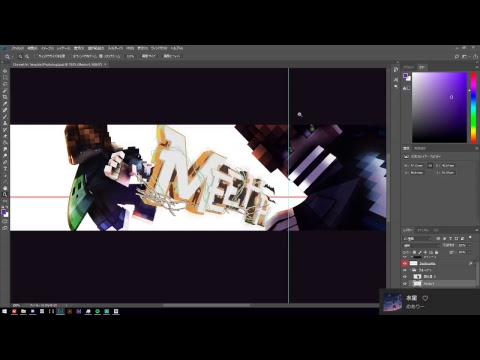Open the File menu
This screenshot has height=360, width=480.
[x=17, y=48]
